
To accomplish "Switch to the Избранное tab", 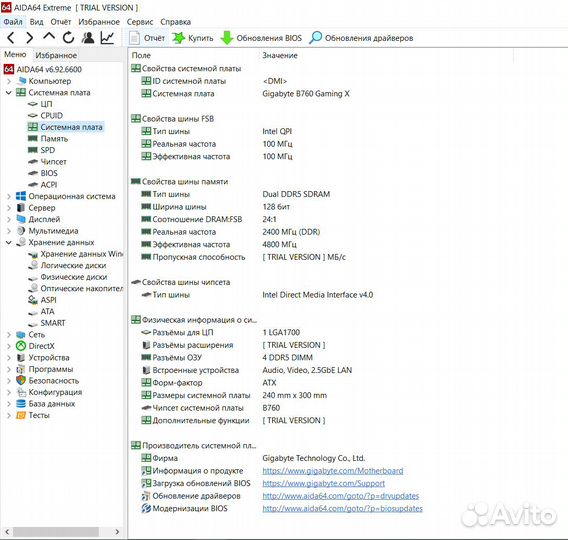I will 56,55.
